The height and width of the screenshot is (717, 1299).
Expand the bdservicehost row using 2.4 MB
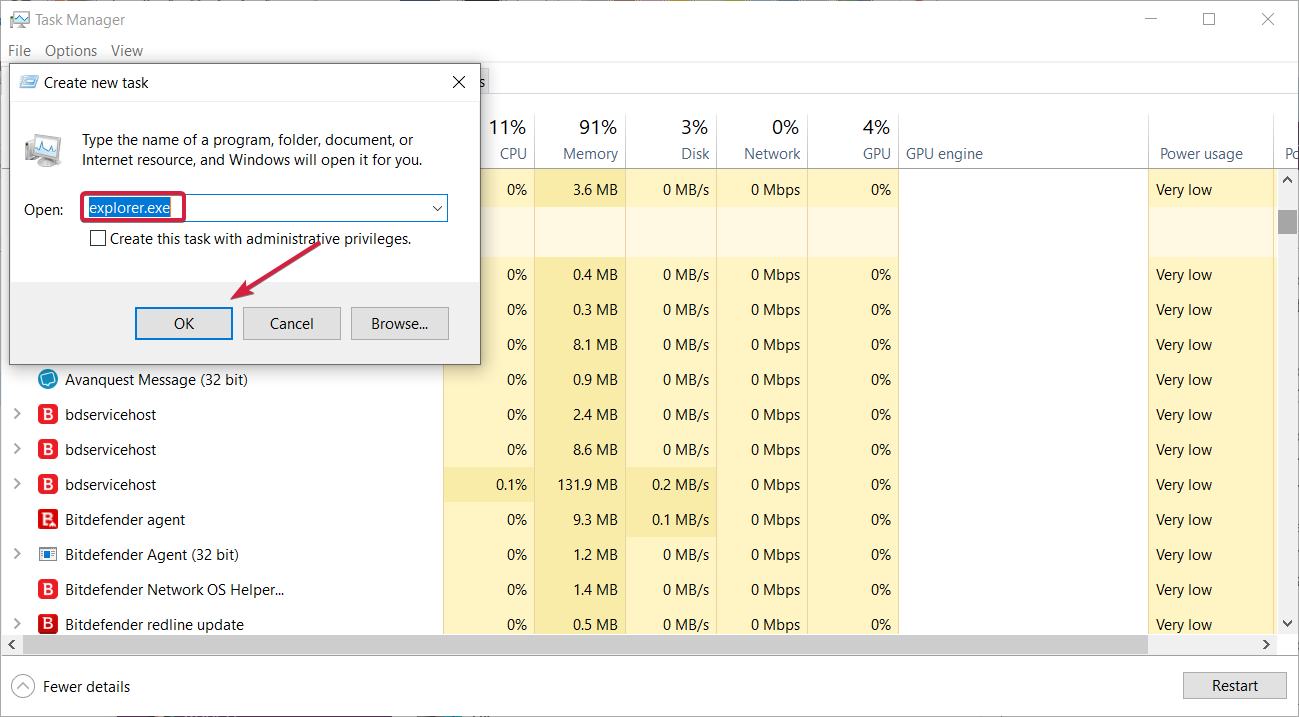(x=17, y=414)
